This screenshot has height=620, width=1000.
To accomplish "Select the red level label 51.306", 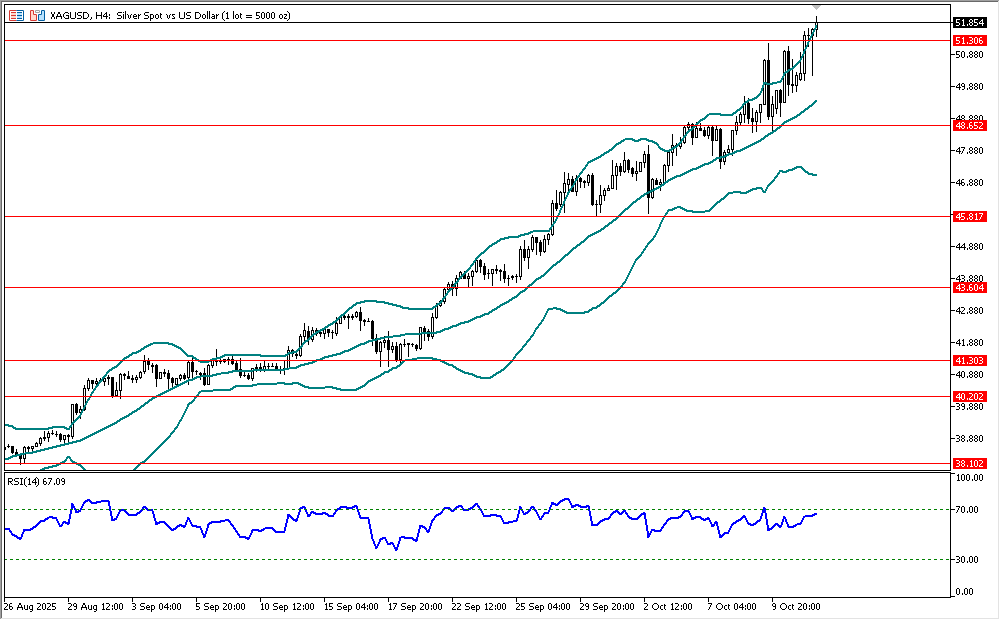I will click(968, 40).
